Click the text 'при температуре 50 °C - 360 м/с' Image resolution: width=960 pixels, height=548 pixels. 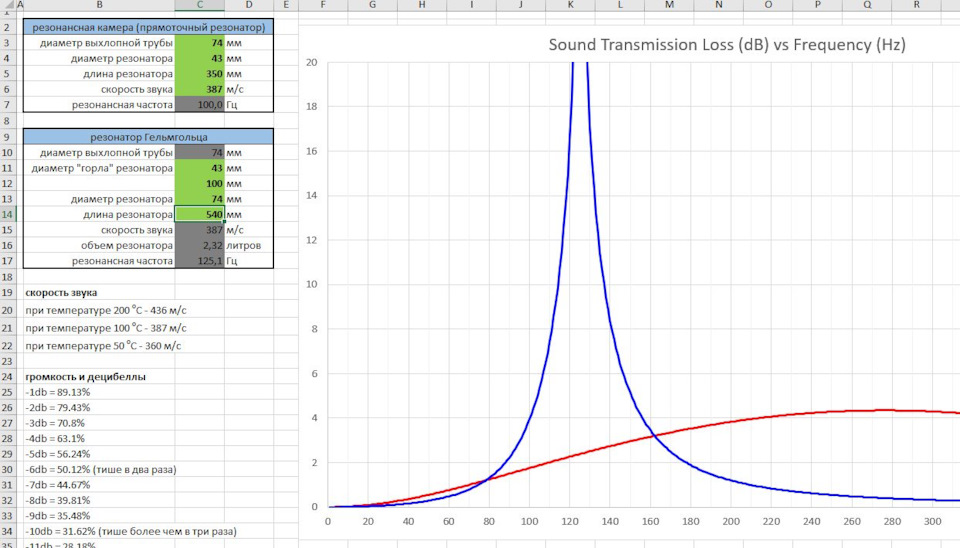click(x=103, y=346)
